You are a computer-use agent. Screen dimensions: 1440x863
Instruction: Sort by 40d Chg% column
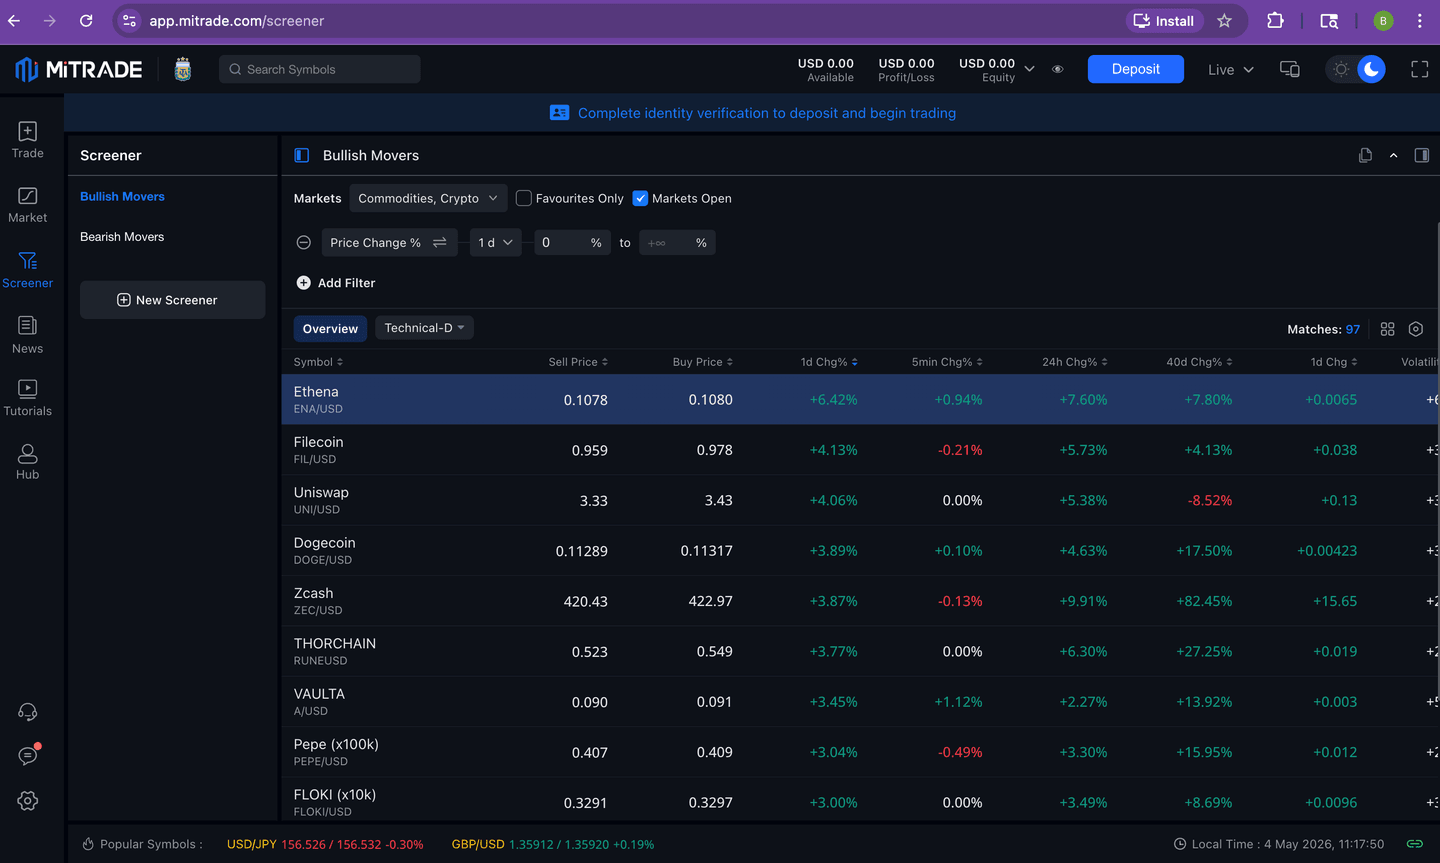click(1199, 362)
